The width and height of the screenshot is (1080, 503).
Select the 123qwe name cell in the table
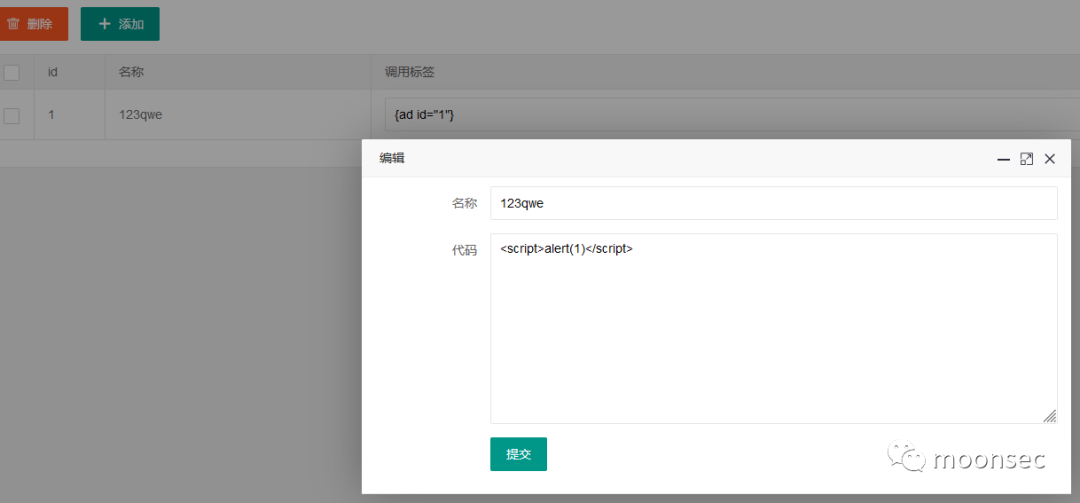(238, 114)
